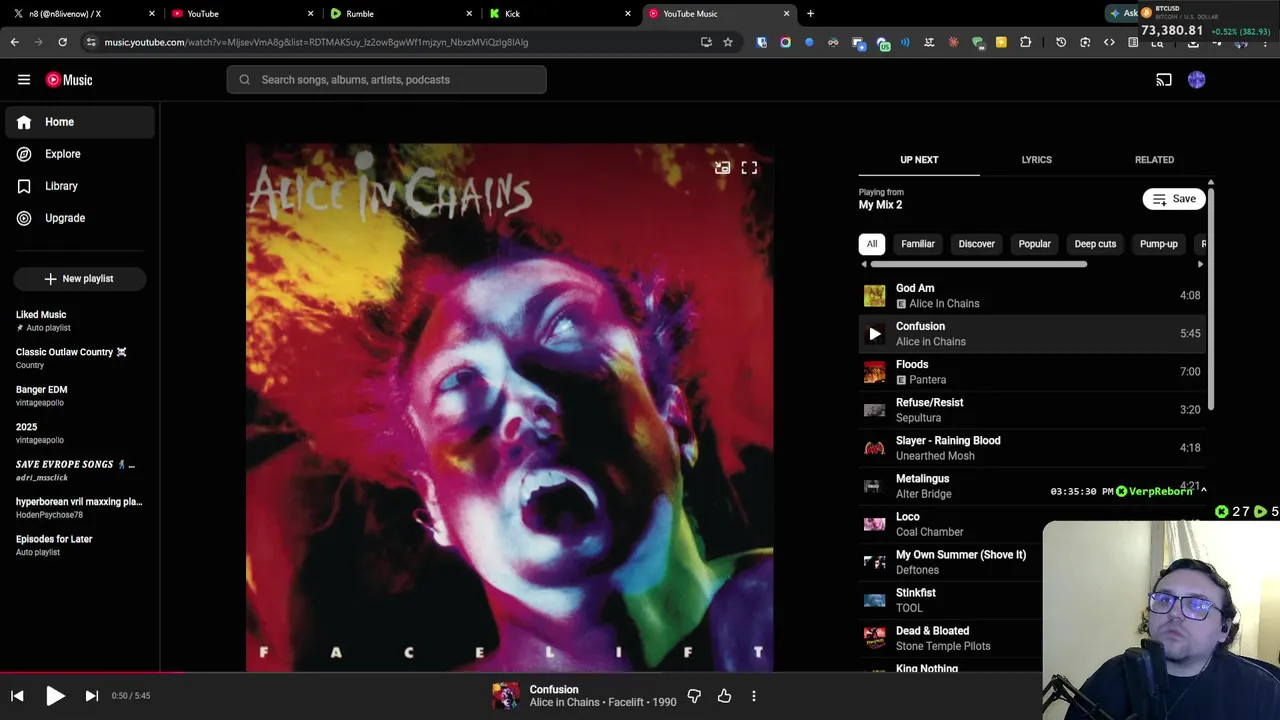Skip to next track
This screenshot has height=720, width=1280.
coord(91,696)
